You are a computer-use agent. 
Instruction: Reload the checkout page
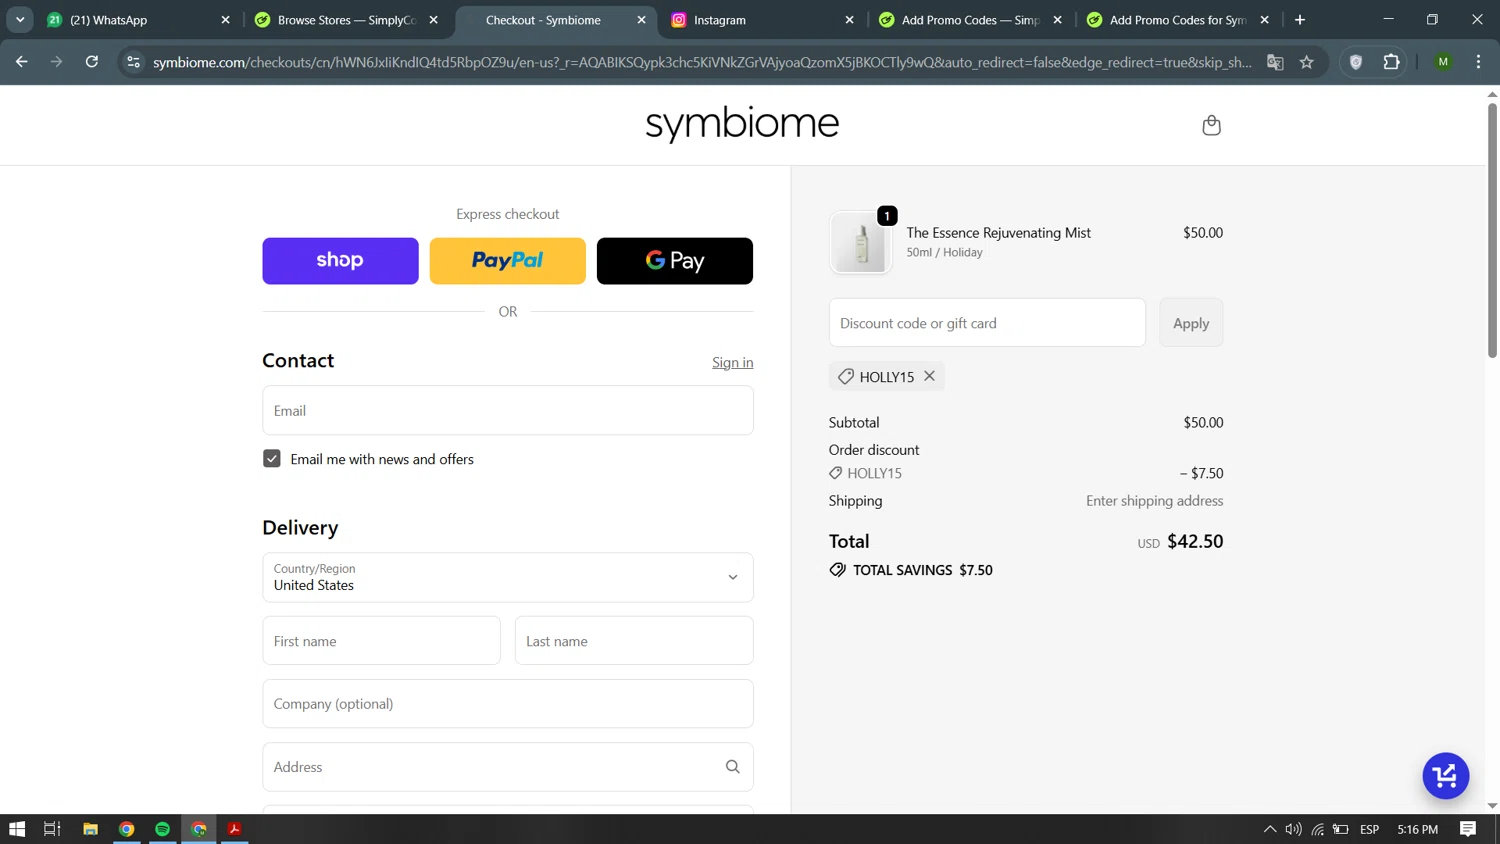click(91, 62)
